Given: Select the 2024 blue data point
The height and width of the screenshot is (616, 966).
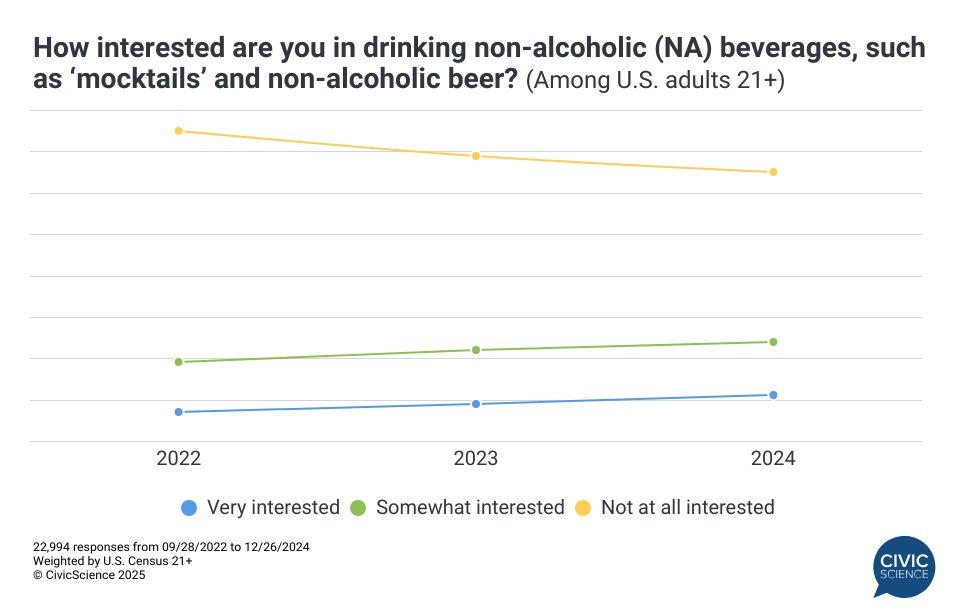Looking at the screenshot, I should click(x=773, y=395).
